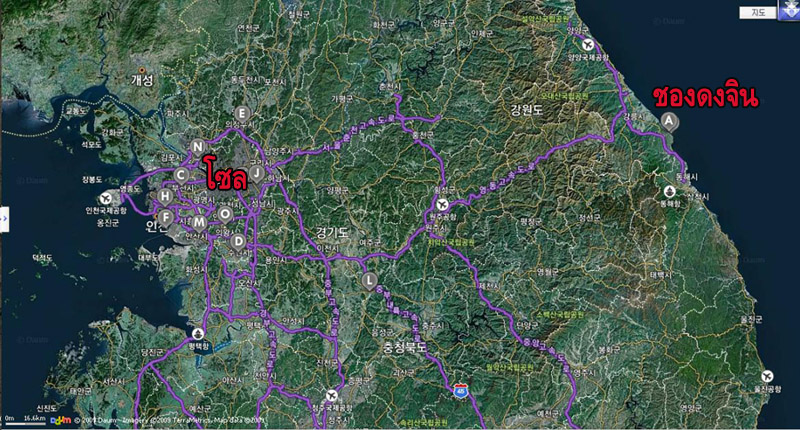The image size is (800, 430).
Task: Select map marker E north of Seoul
Action: click(242, 114)
